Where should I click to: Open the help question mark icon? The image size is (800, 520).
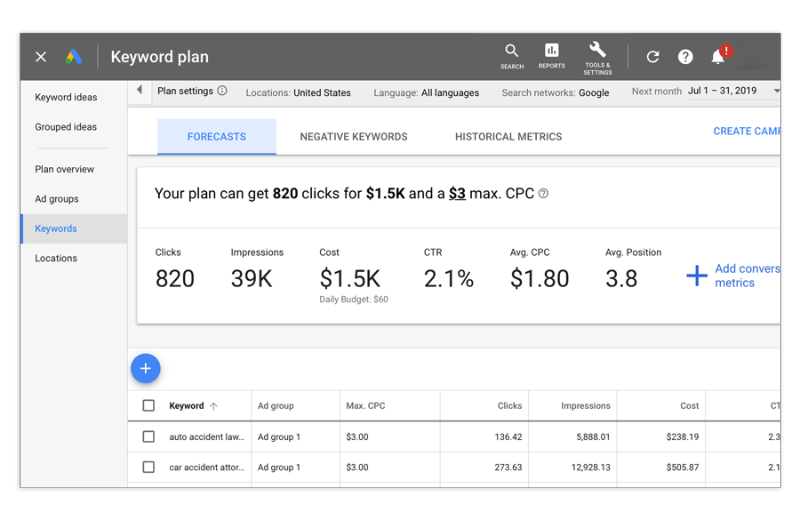(x=685, y=57)
